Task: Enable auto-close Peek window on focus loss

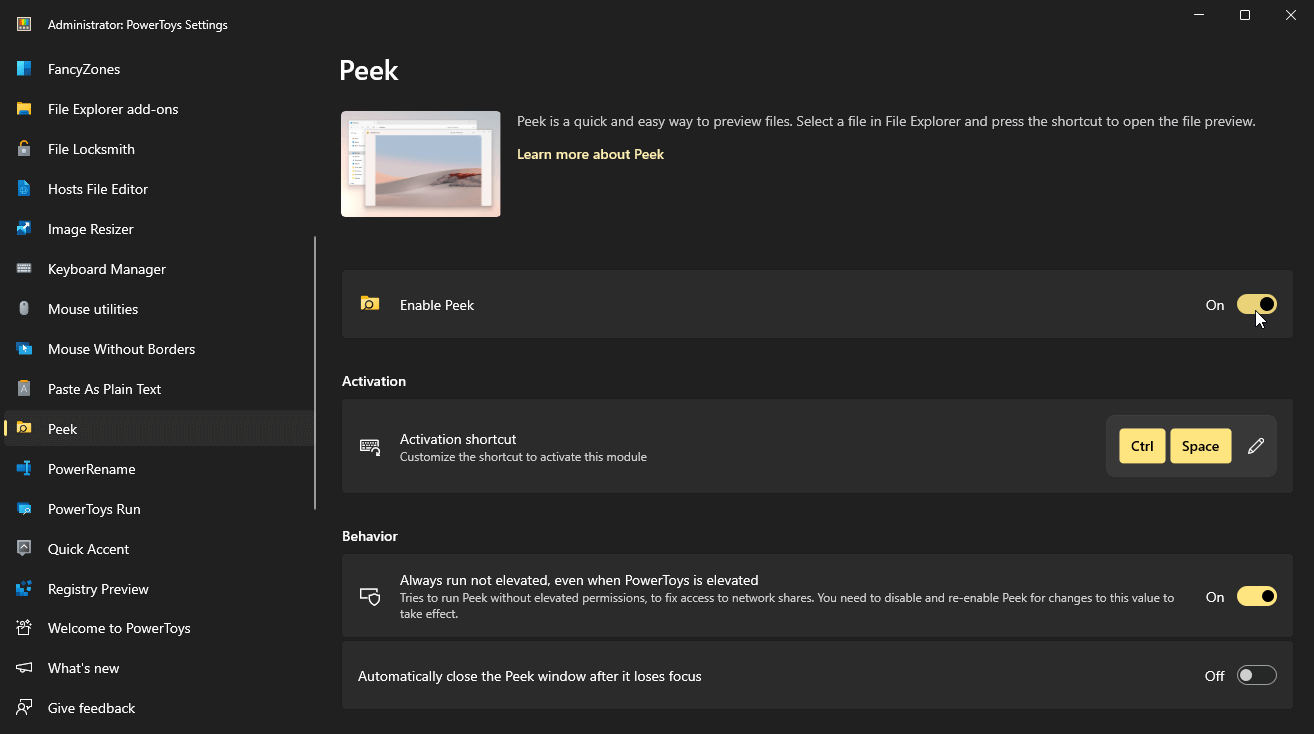Action: pos(1257,675)
